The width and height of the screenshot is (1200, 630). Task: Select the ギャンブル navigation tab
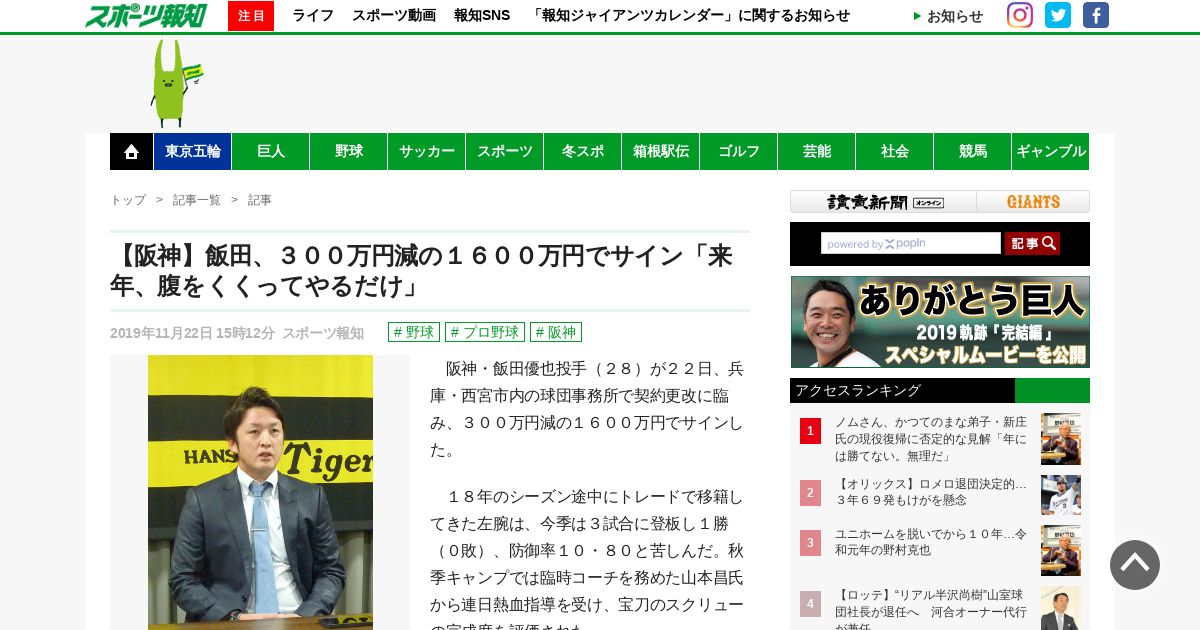[1051, 151]
